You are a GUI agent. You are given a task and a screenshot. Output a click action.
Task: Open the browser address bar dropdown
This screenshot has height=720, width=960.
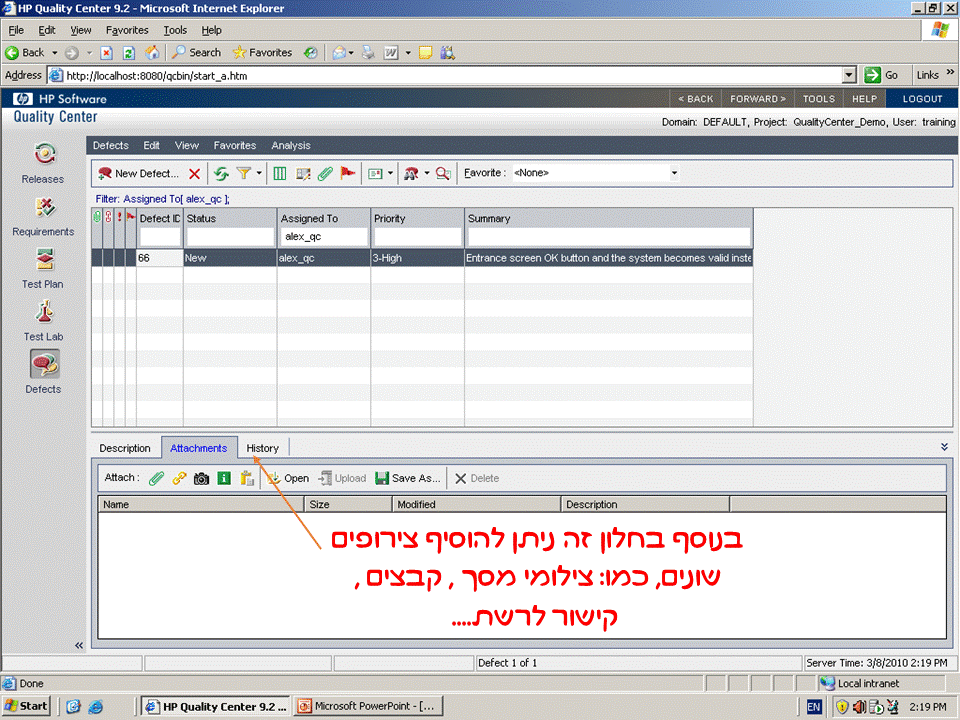click(x=849, y=75)
